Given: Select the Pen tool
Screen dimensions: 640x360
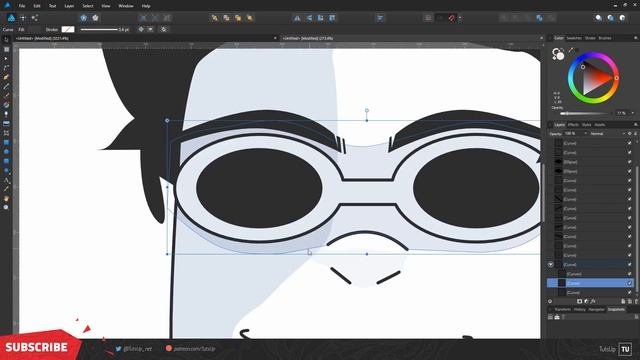Looking at the screenshot, I should click(6, 77).
